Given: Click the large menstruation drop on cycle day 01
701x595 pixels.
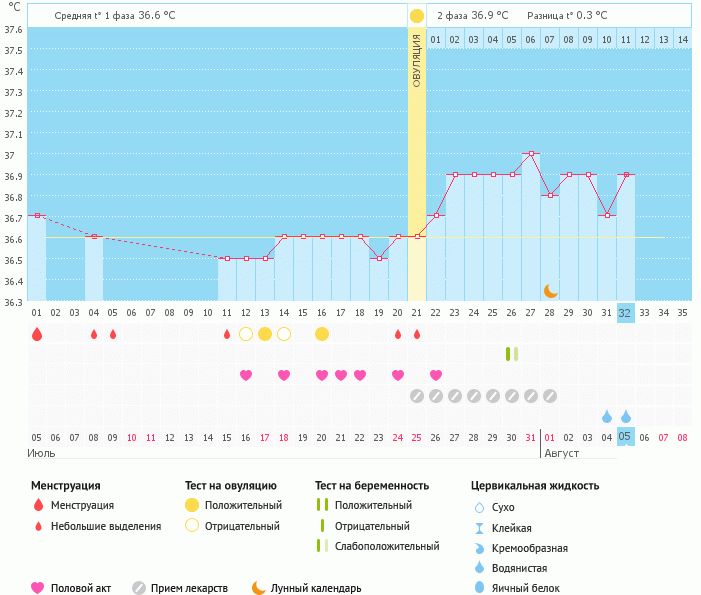Looking at the screenshot, I should pyautogui.click(x=37, y=334).
